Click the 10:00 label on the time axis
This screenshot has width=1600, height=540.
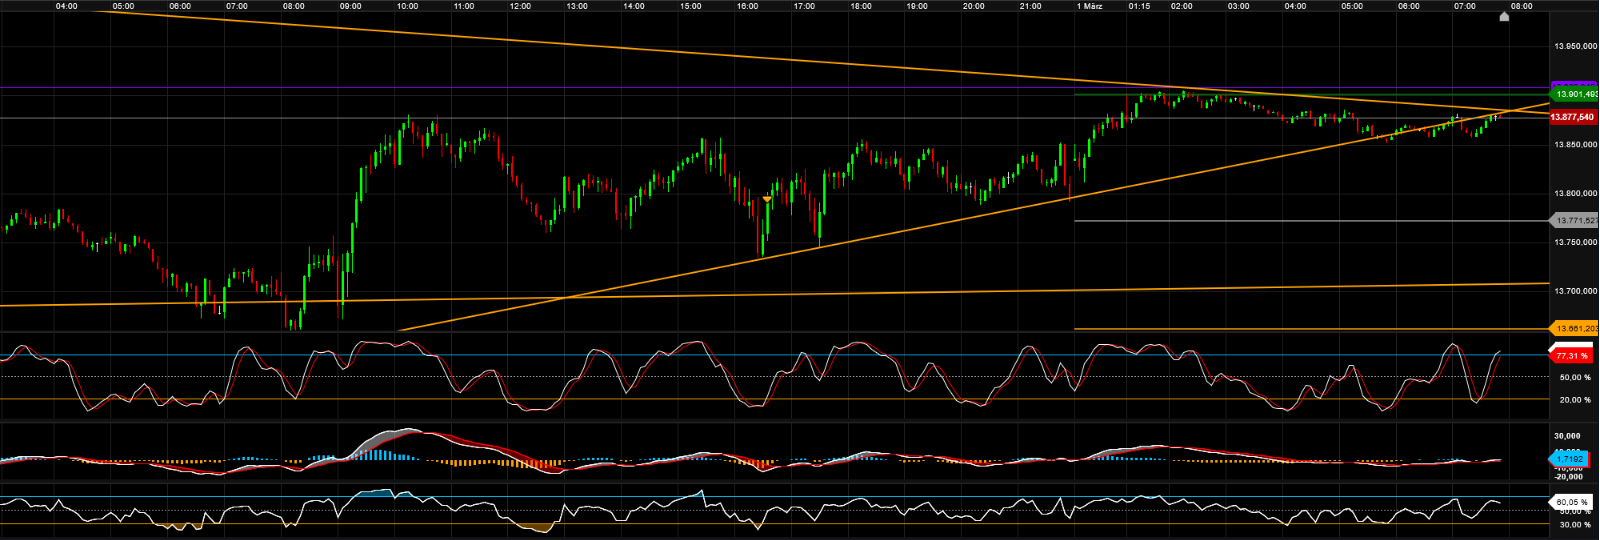407,6
